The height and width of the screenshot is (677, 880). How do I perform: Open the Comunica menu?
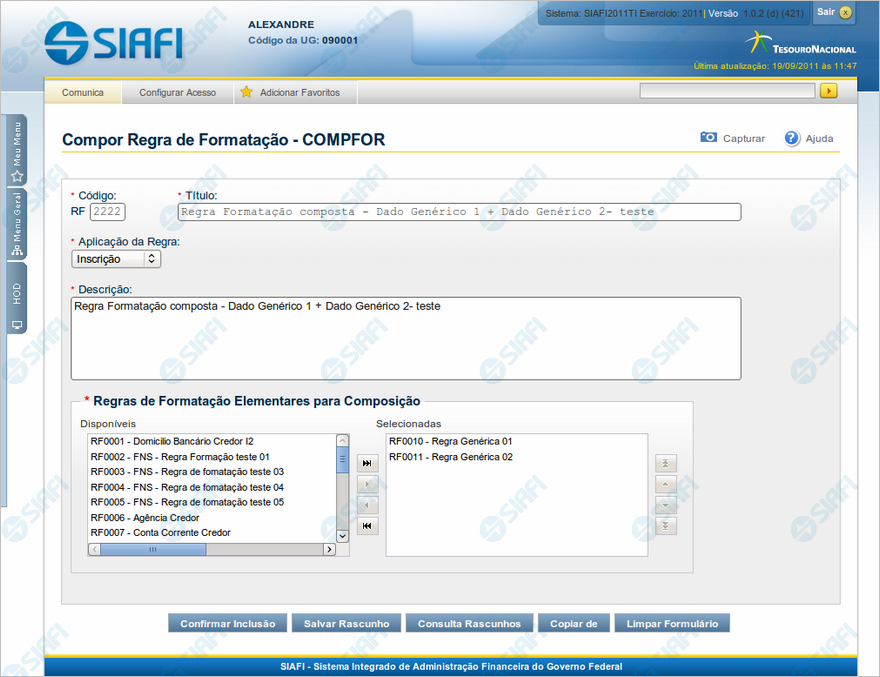tap(83, 92)
